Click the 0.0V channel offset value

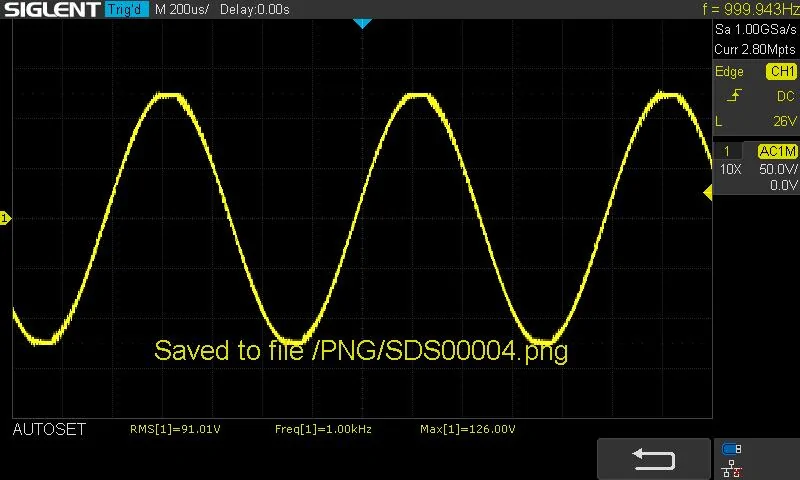click(x=784, y=185)
